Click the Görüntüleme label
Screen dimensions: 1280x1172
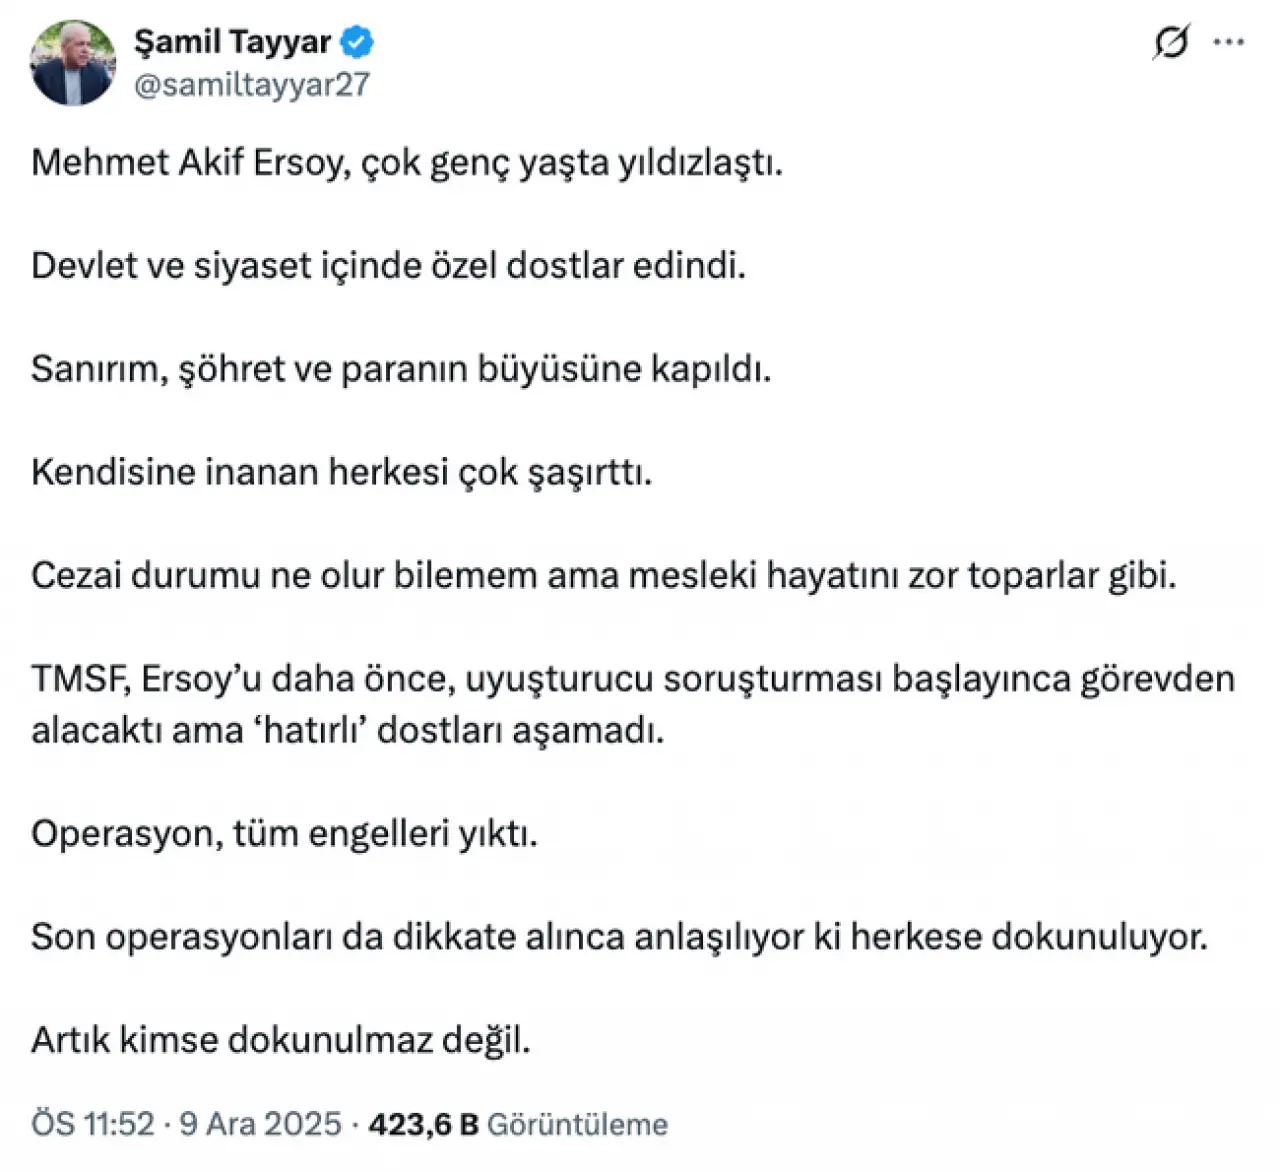pos(577,1124)
